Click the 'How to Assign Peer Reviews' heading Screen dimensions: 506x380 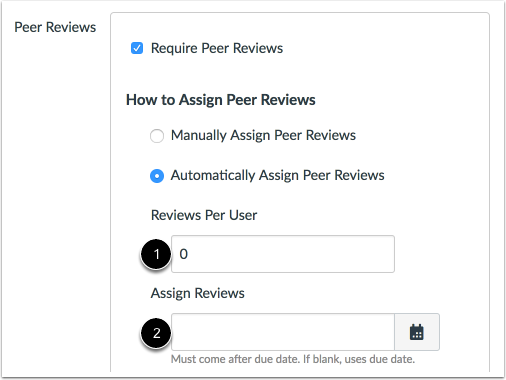(x=221, y=100)
